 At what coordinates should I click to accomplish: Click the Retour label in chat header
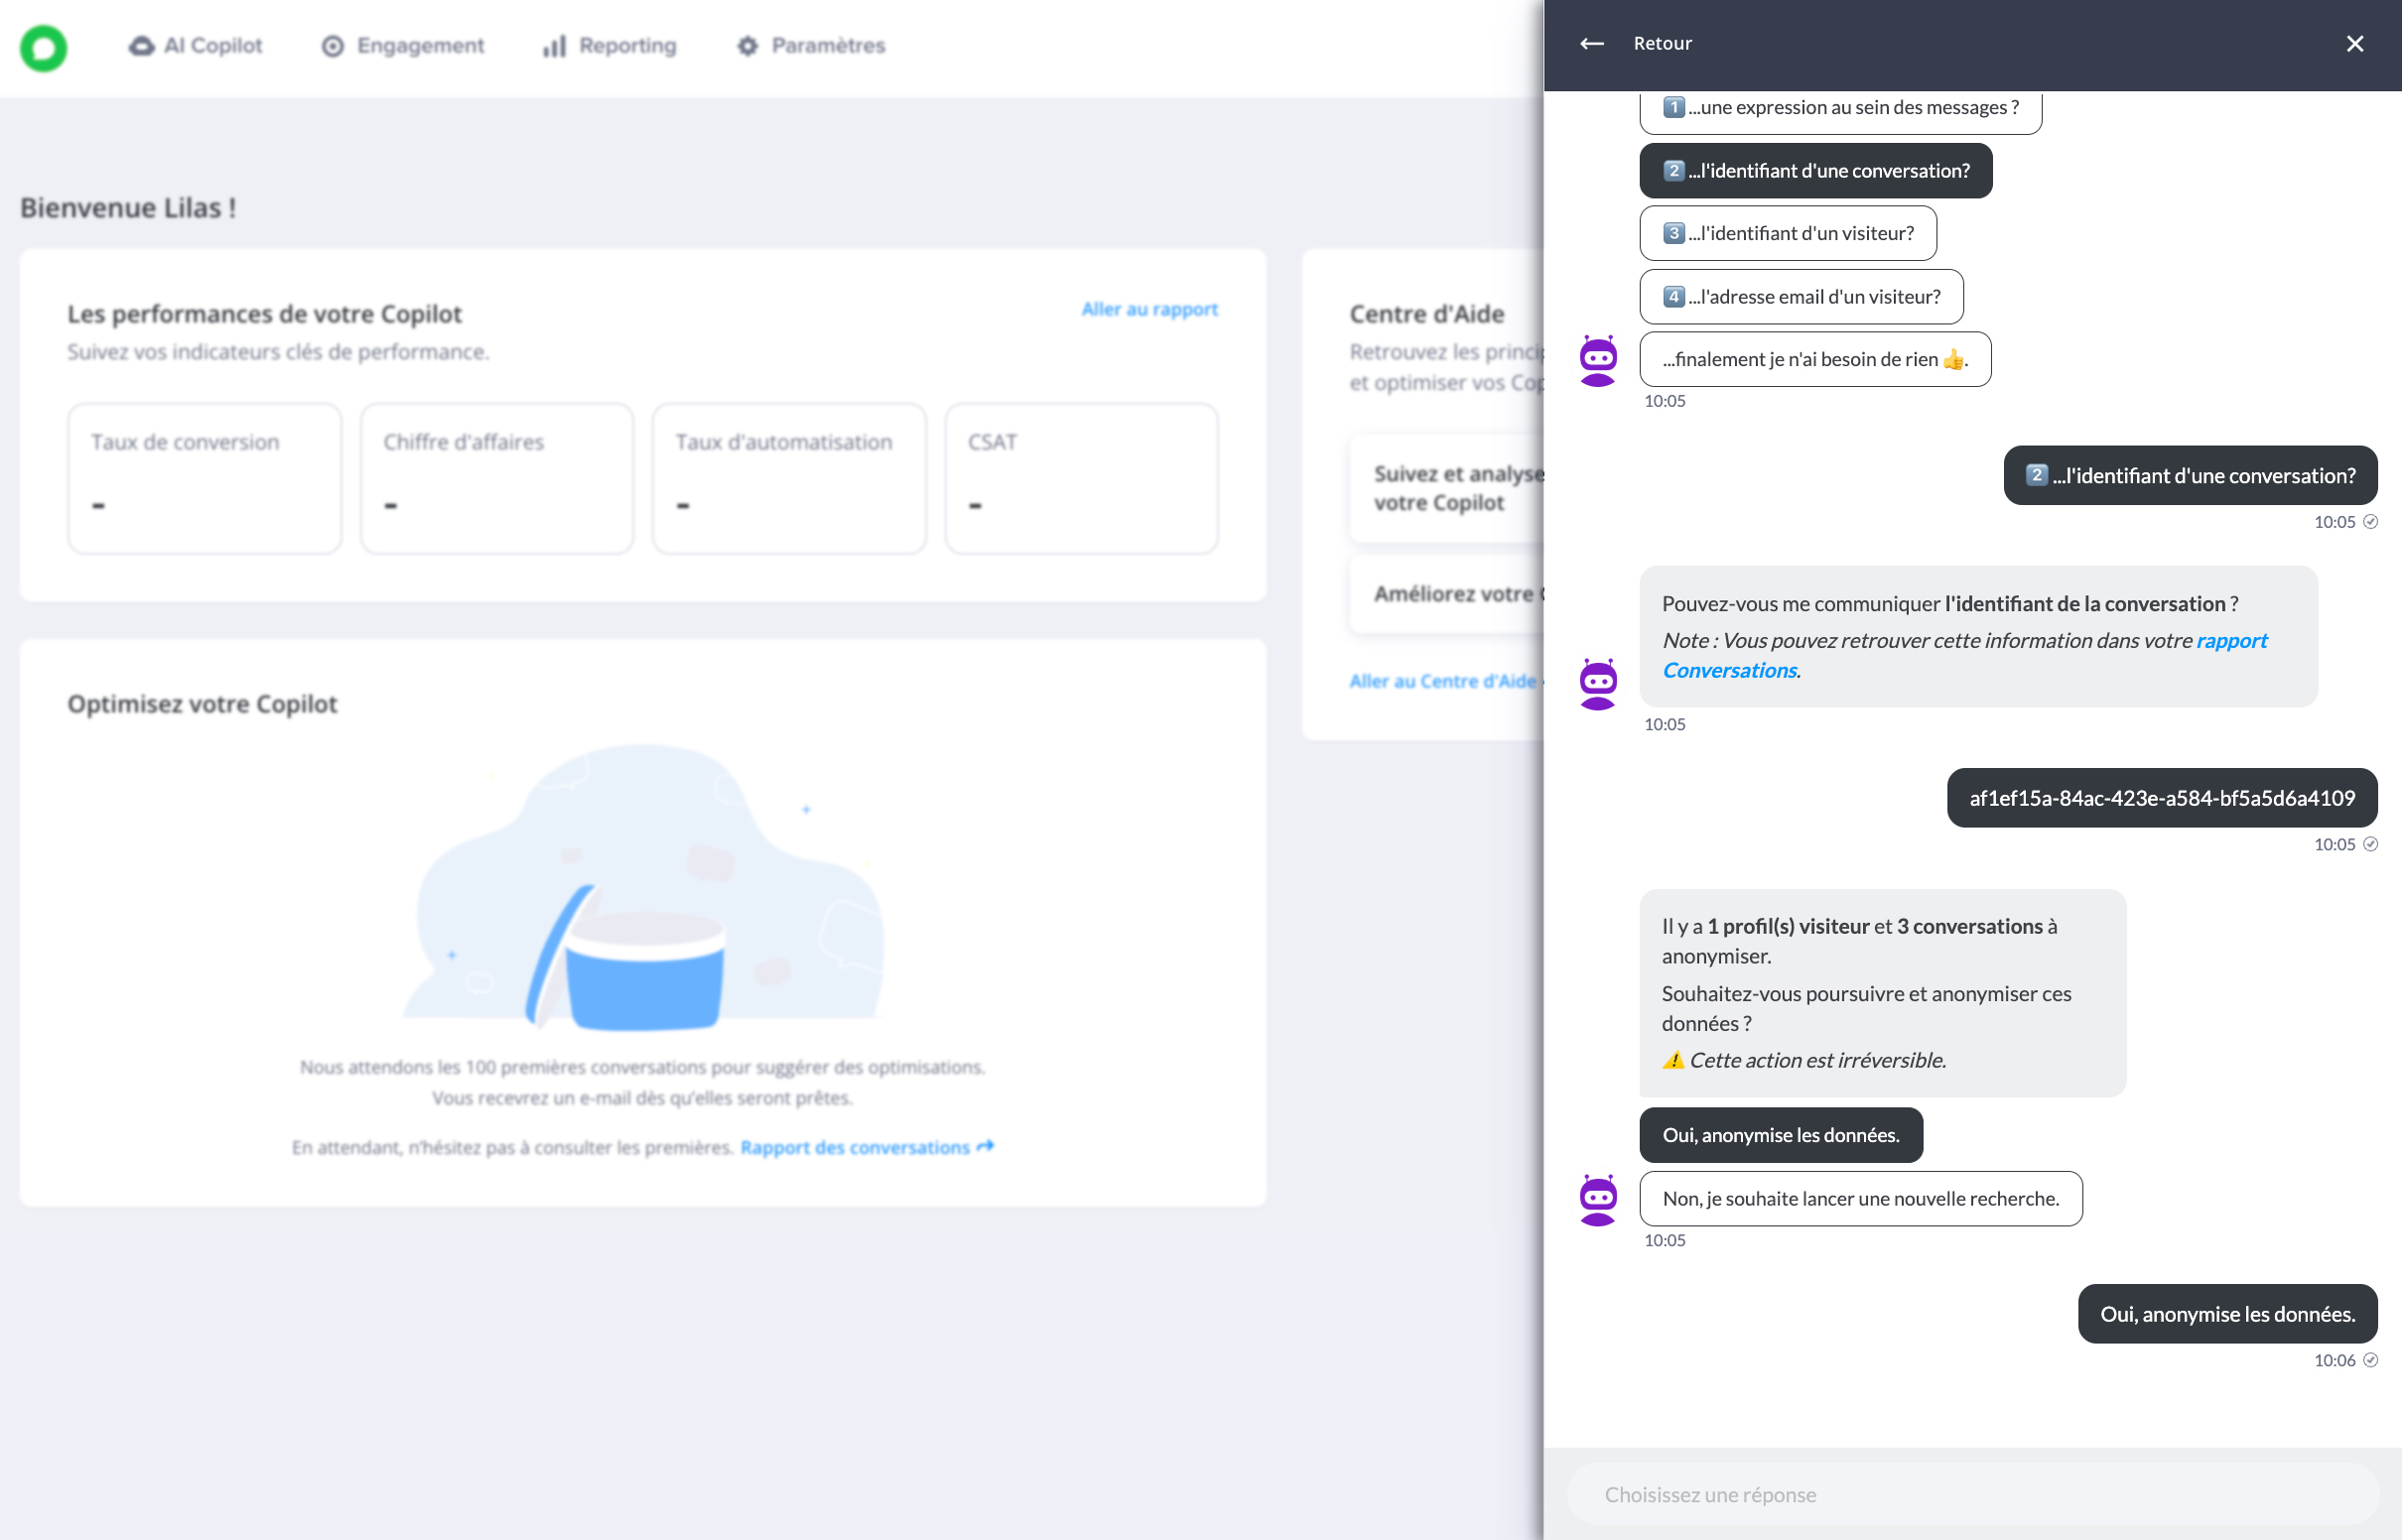(x=1662, y=43)
